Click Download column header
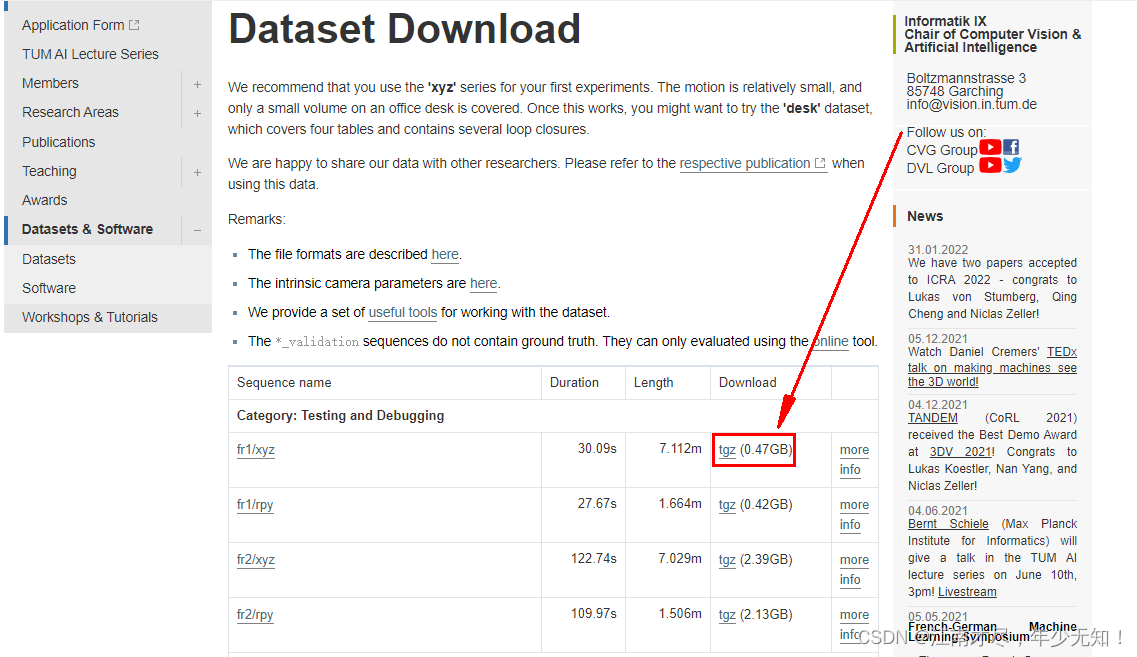 click(748, 383)
